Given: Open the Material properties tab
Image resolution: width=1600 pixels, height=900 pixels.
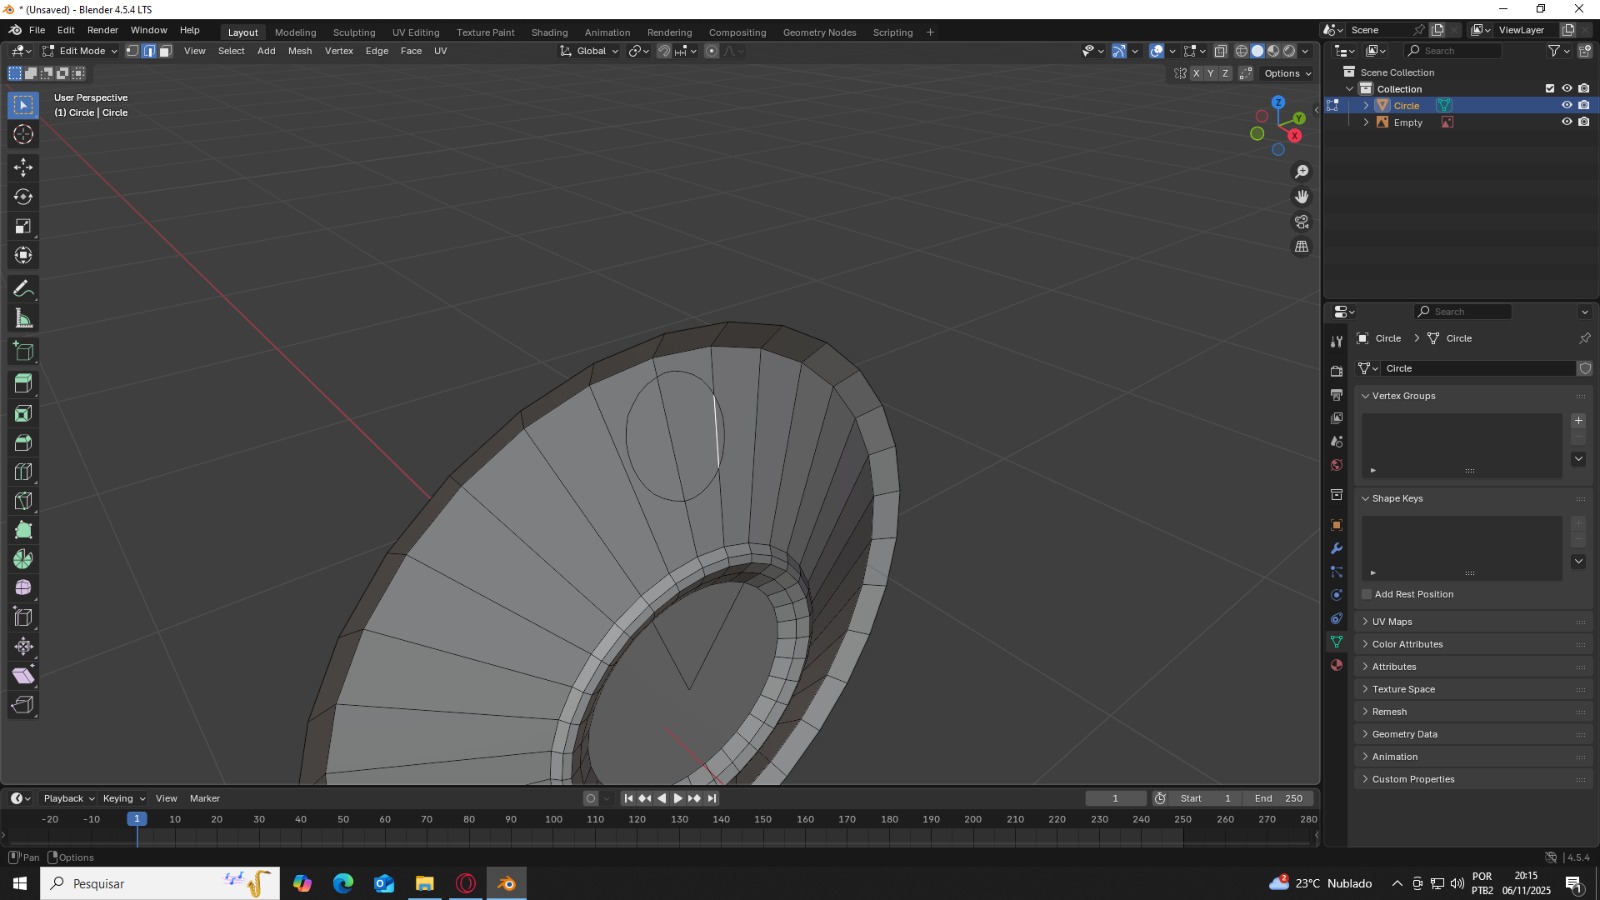Looking at the screenshot, I should coord(1337,665).
